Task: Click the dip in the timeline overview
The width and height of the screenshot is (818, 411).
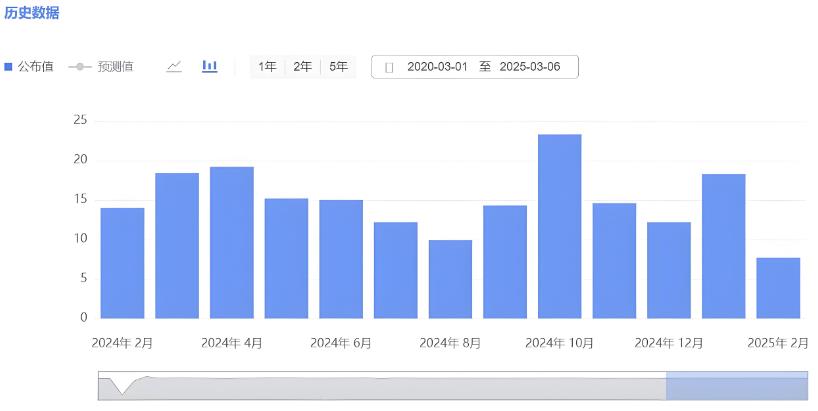Action: 123,389
